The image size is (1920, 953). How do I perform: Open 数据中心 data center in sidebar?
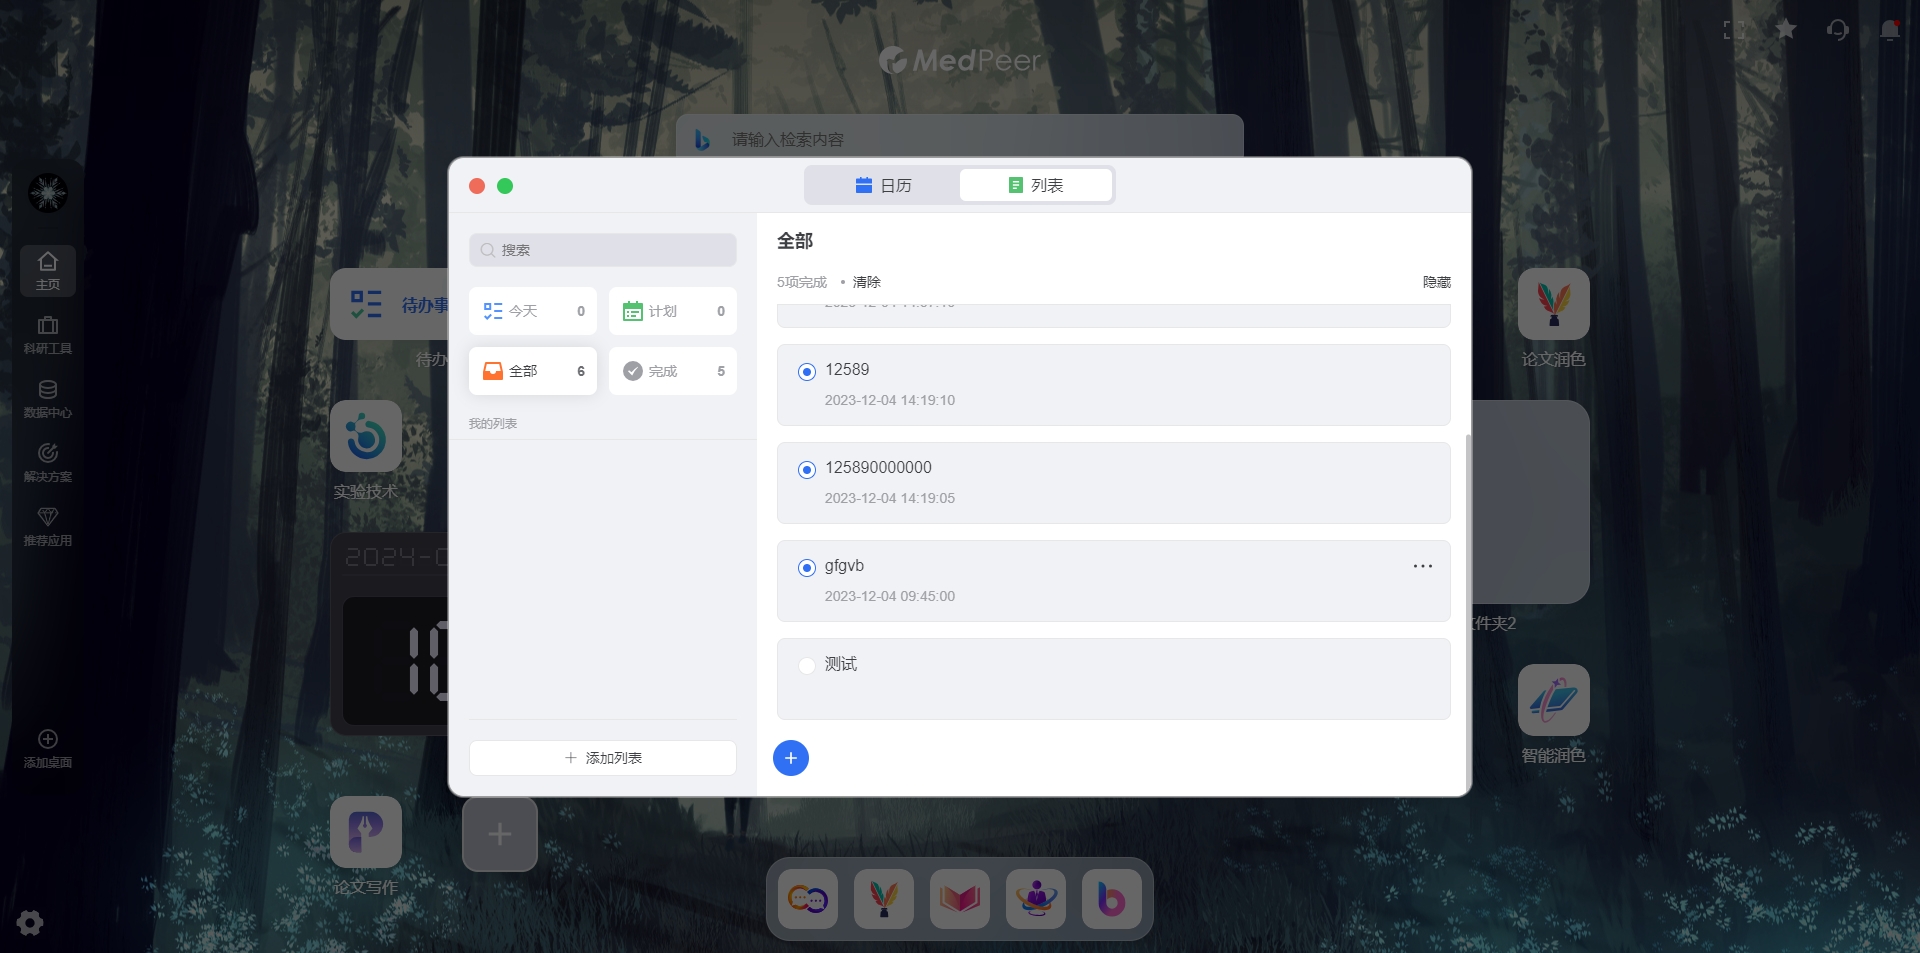[x=48, y=399]
